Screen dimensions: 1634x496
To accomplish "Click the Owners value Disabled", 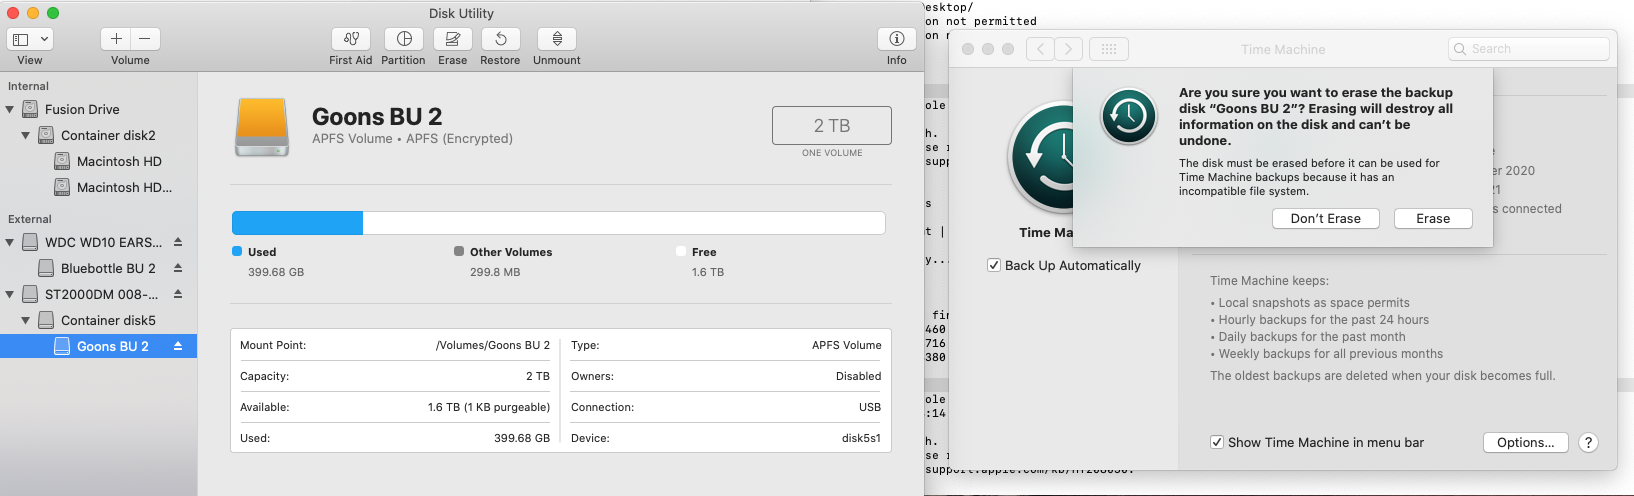I will point(859,376).
